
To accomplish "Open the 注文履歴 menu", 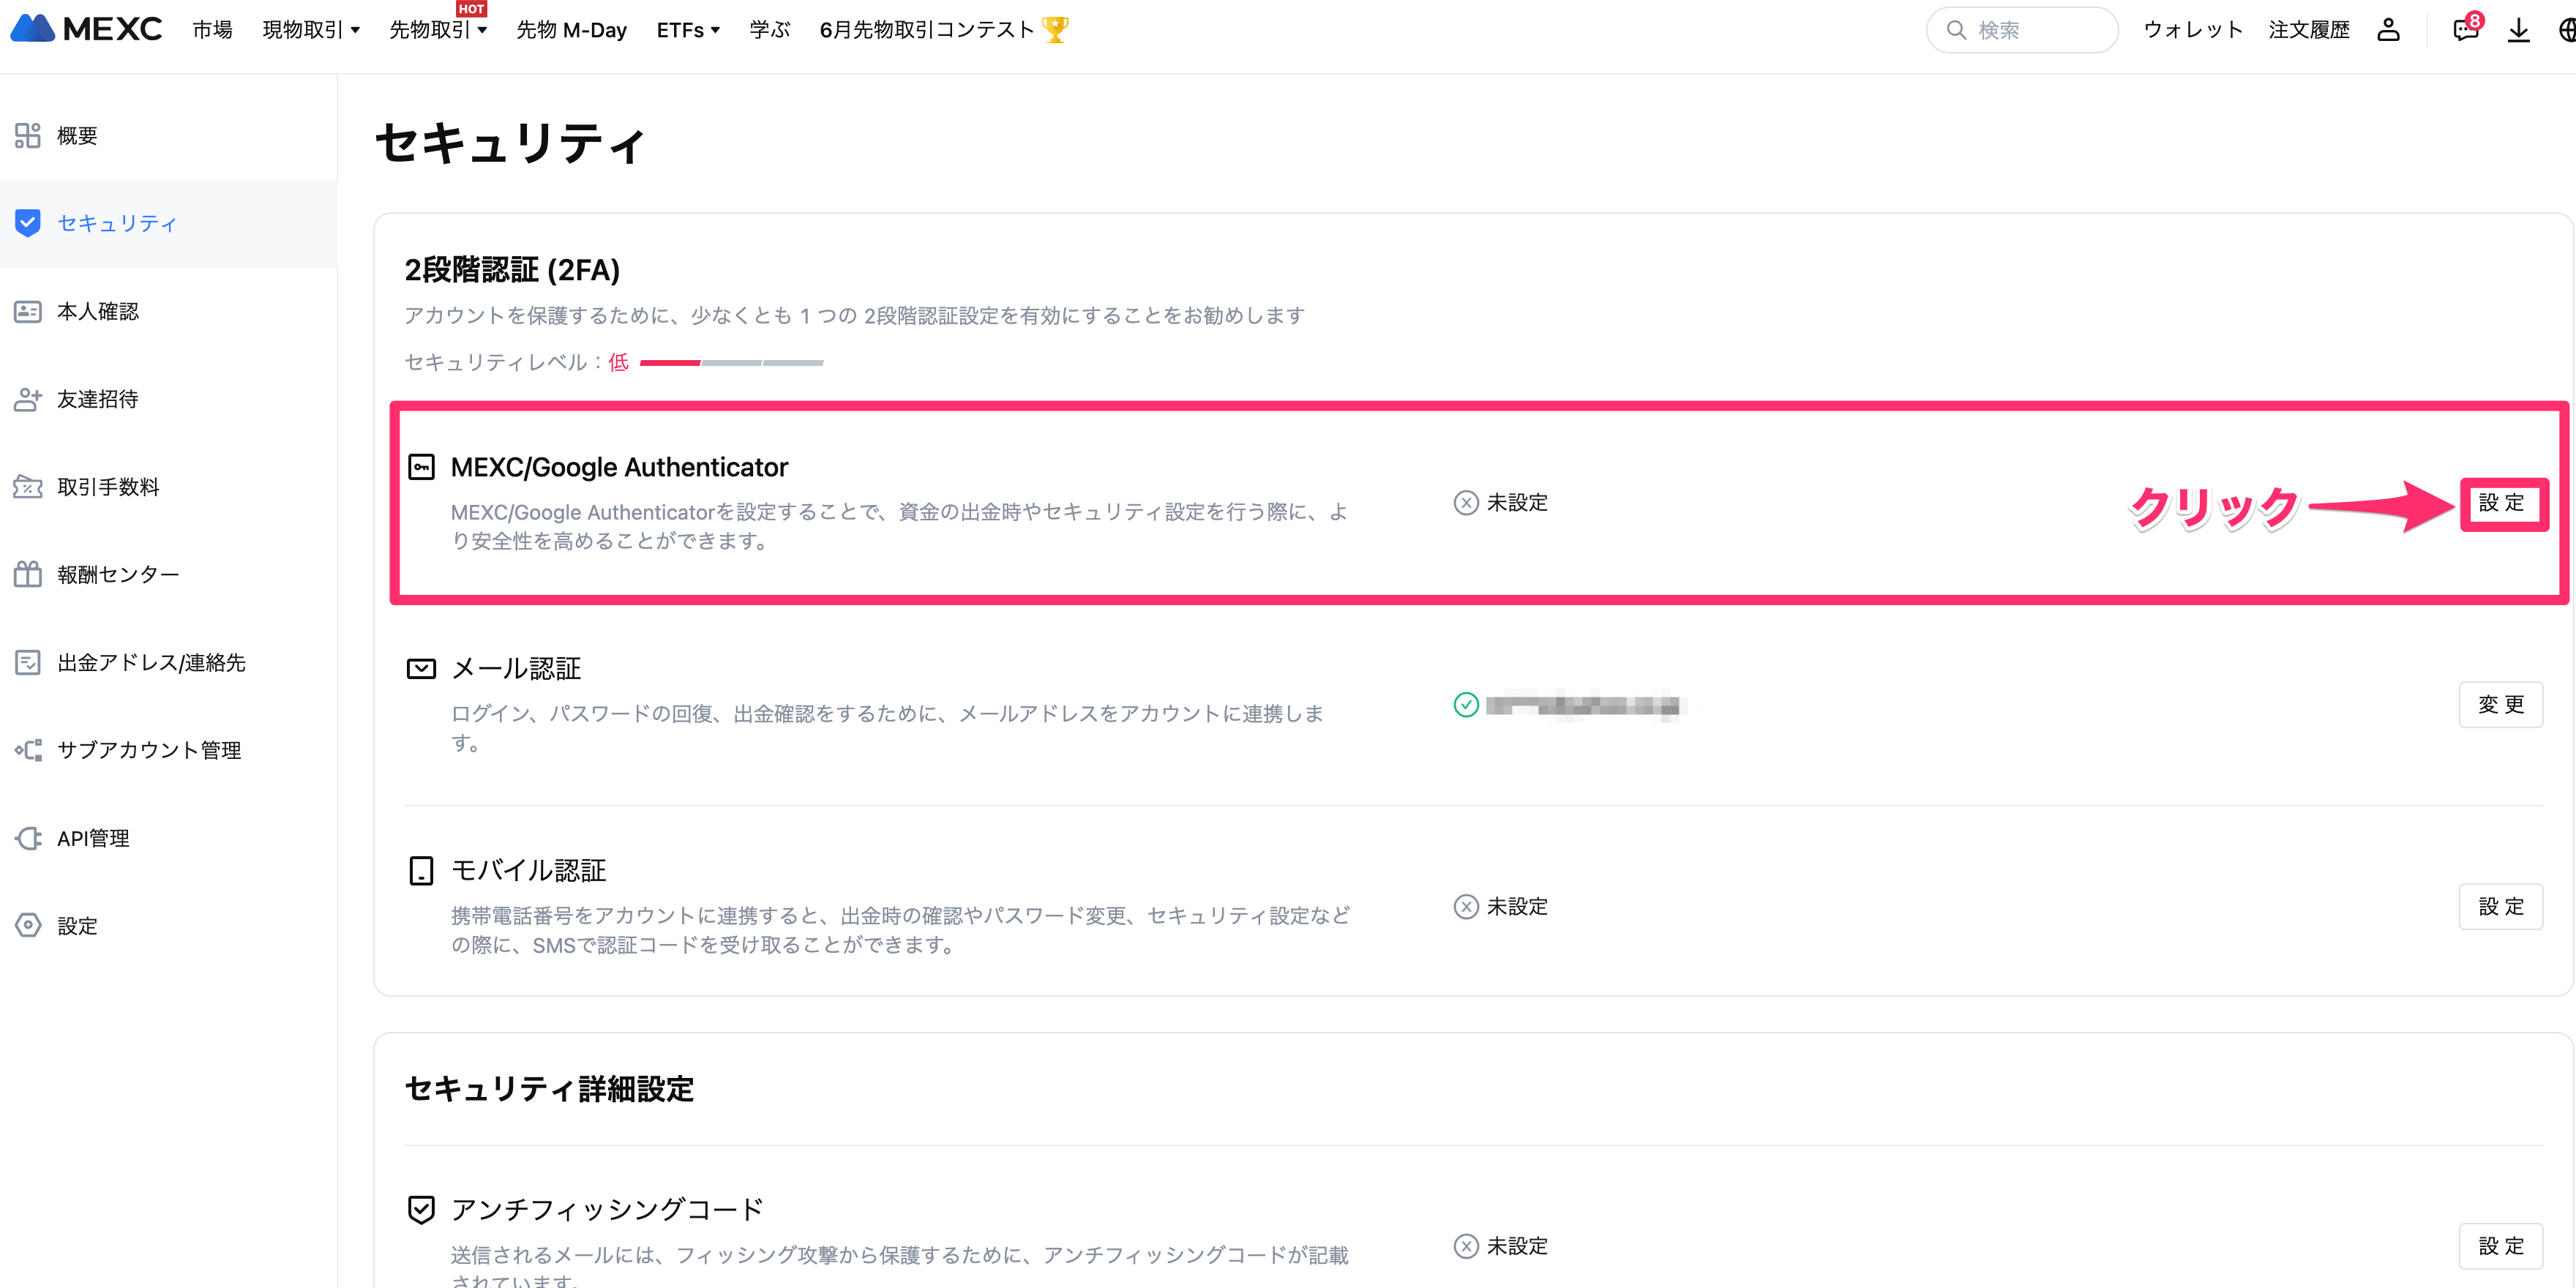I will coord(2309,30).
